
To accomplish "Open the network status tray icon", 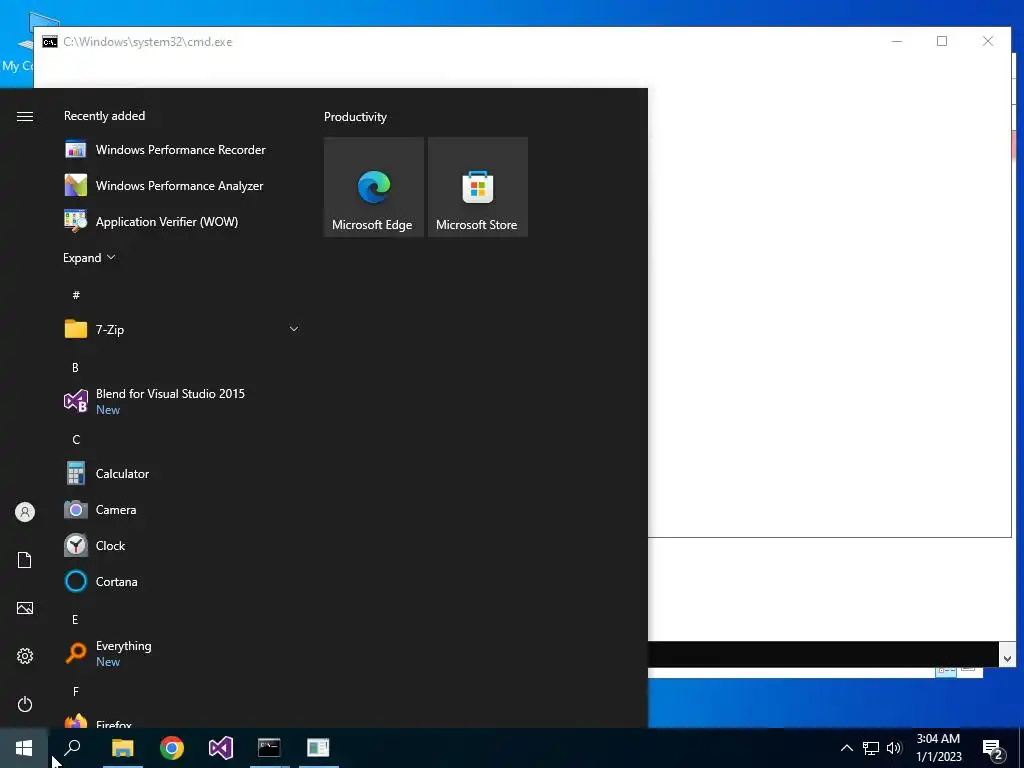I will tap(871, 748).
